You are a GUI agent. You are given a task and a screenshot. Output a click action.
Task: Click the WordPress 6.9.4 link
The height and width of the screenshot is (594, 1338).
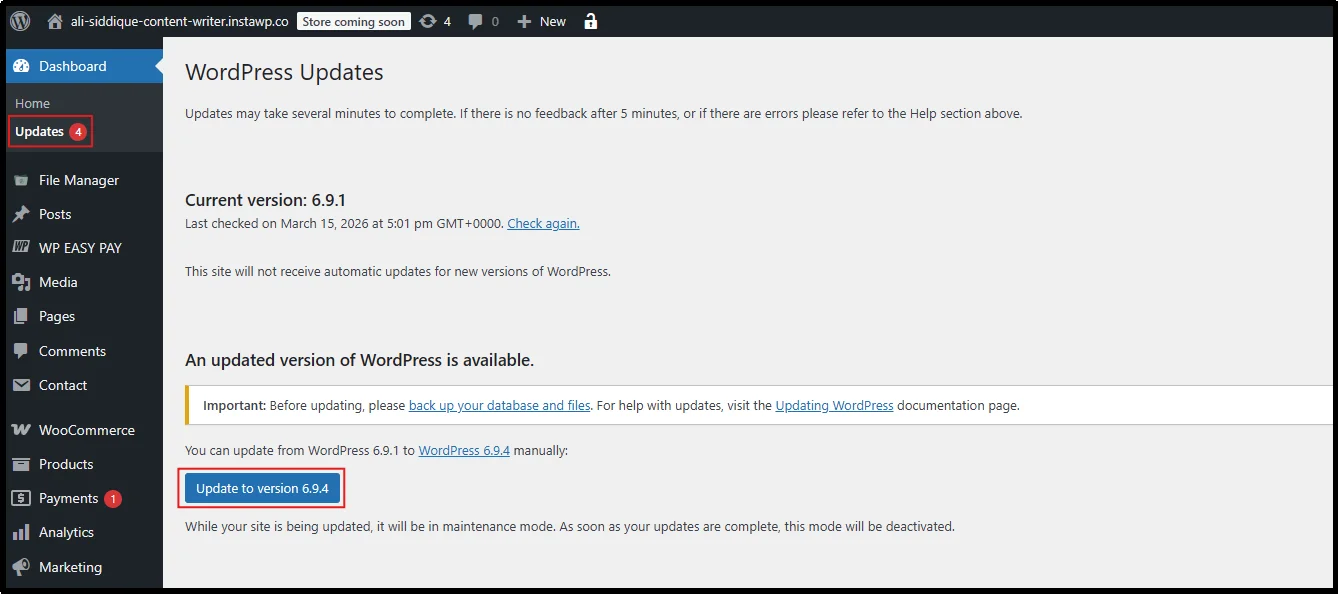pyautogui.click(x=464, y=450)
